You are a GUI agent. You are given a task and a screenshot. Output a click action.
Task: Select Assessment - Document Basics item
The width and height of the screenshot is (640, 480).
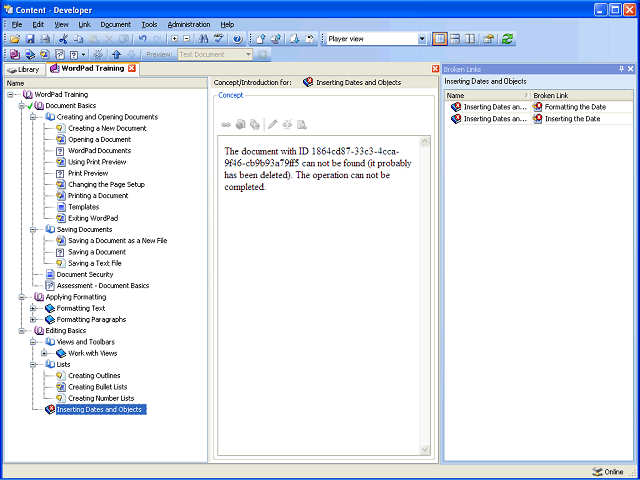coord(103,286)
